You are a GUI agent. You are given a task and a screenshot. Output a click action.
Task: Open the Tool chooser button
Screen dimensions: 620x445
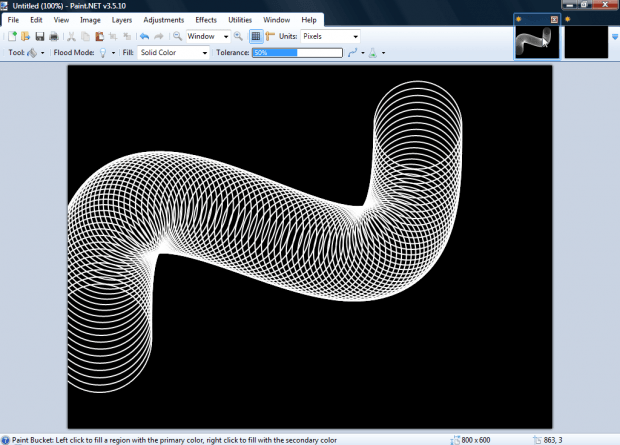point(35,52)
